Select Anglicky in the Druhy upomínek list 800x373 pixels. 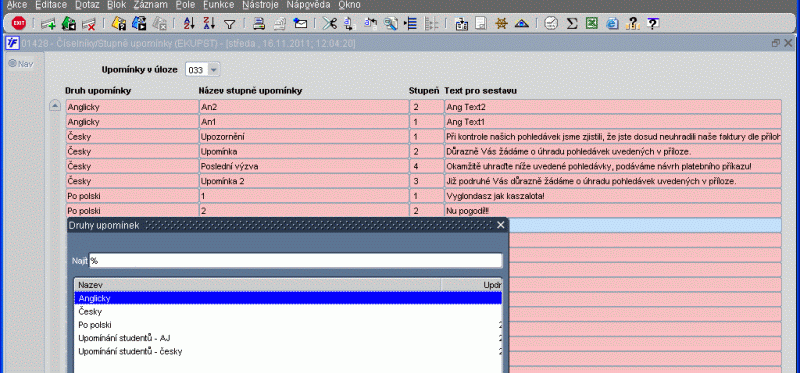click(288, 298)
